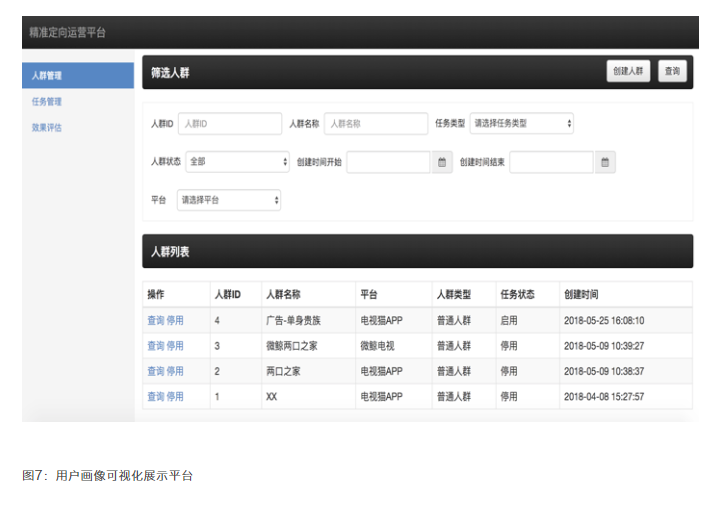The height and width of the screenshot is (512, 715).
Task: Open the 平台 platform dropdown
Action: tap(228, 200)
